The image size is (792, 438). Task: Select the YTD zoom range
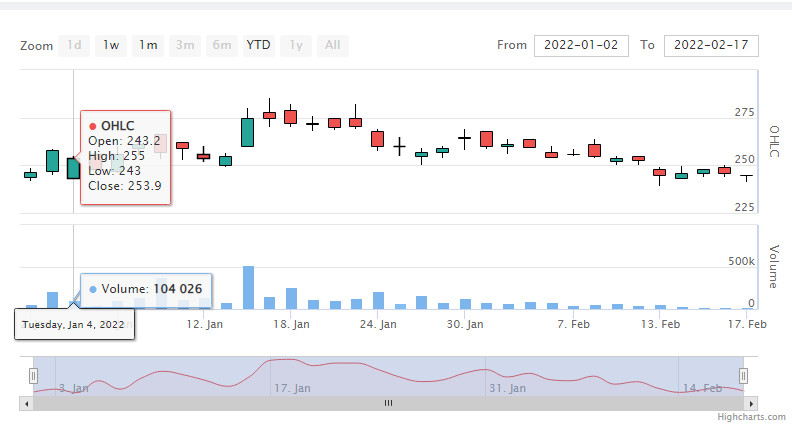(x=259, y=45)
